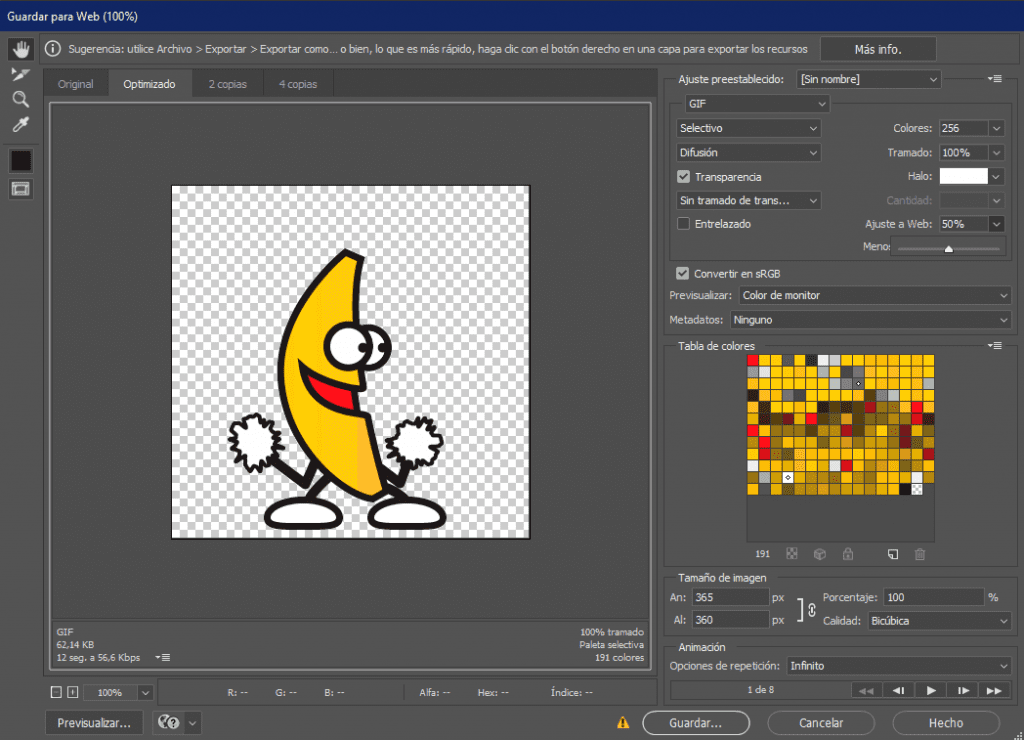Open the Colores dropdown
Screen dimensions: 1024x740
pos(998,128)
